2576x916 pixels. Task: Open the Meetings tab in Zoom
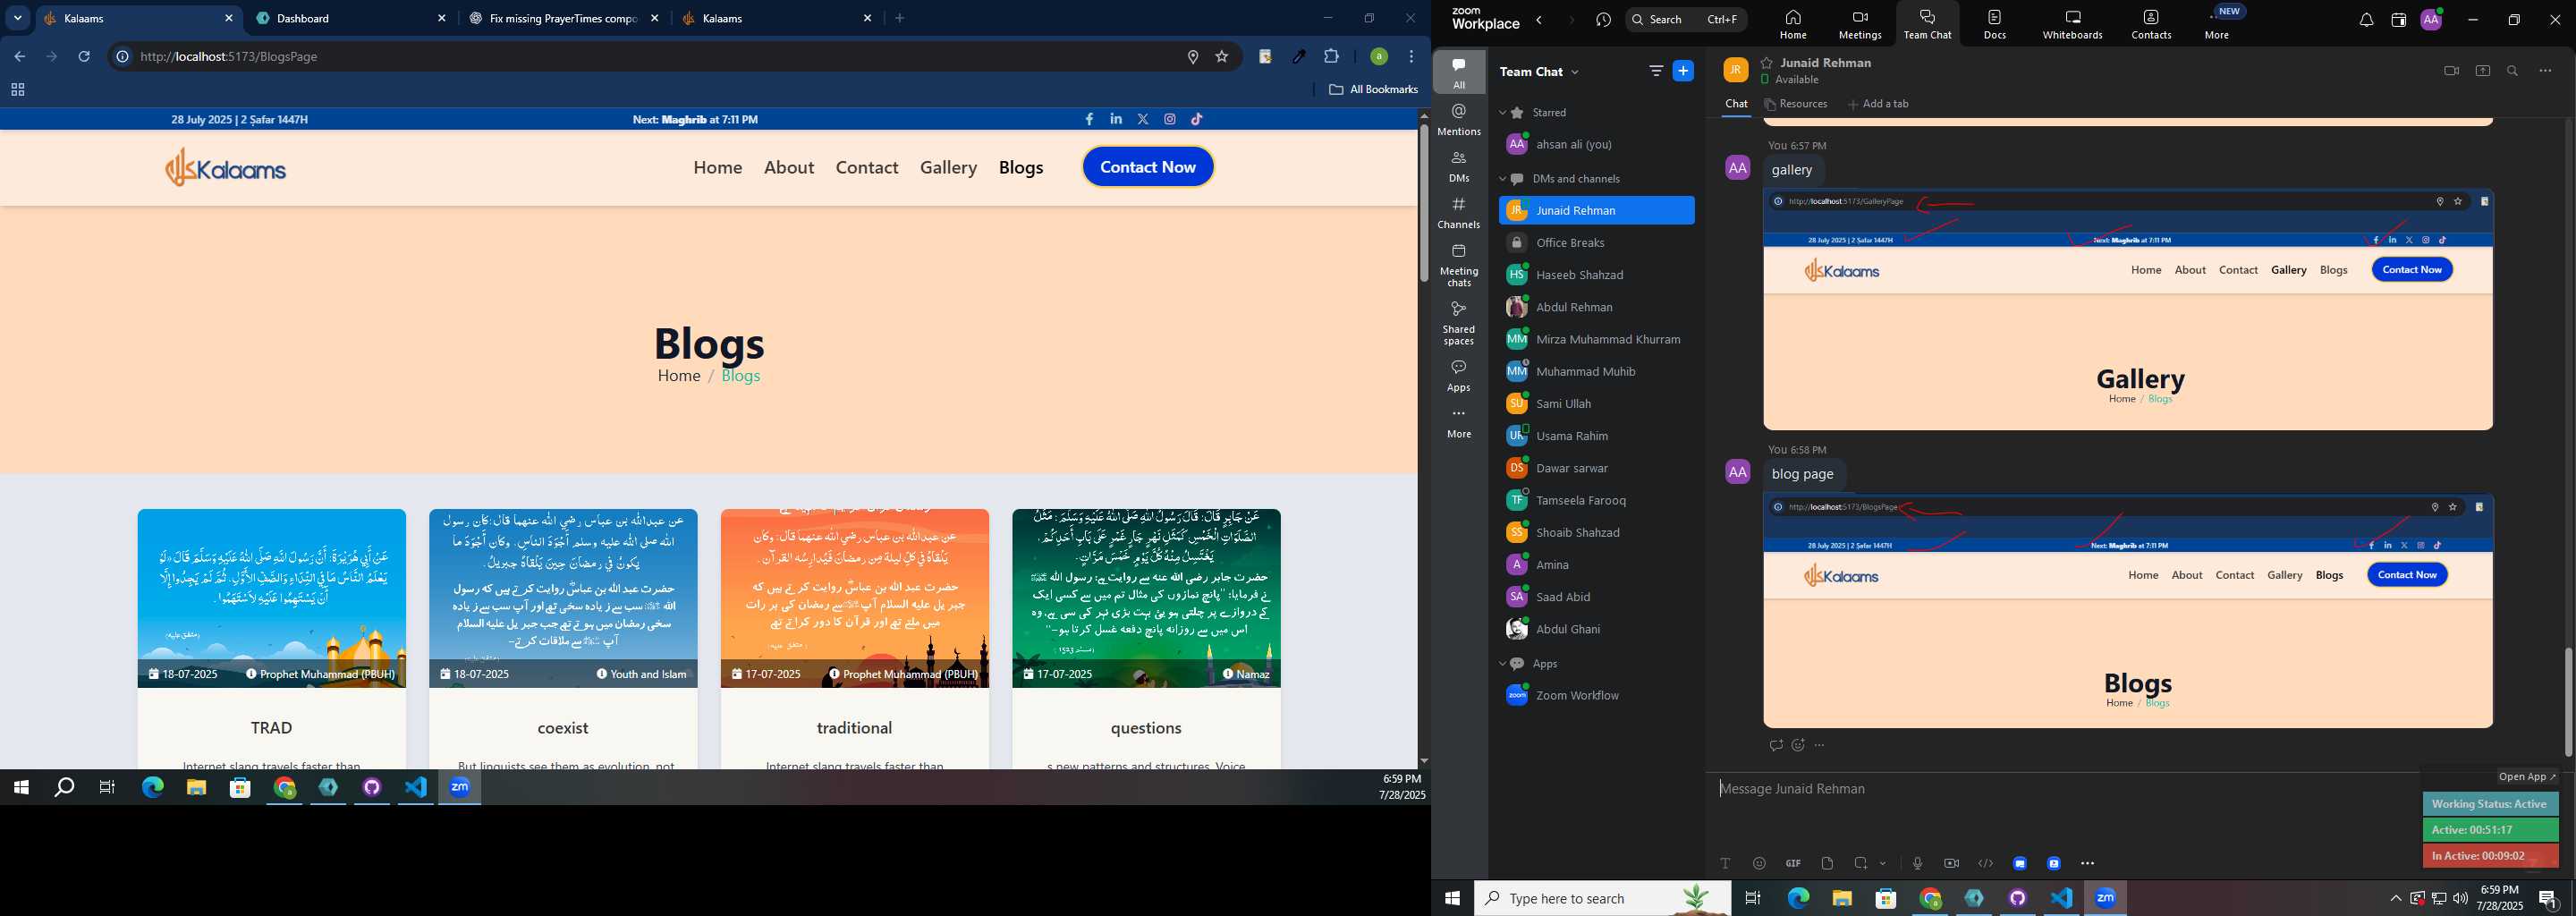[x=1860, y=23]
